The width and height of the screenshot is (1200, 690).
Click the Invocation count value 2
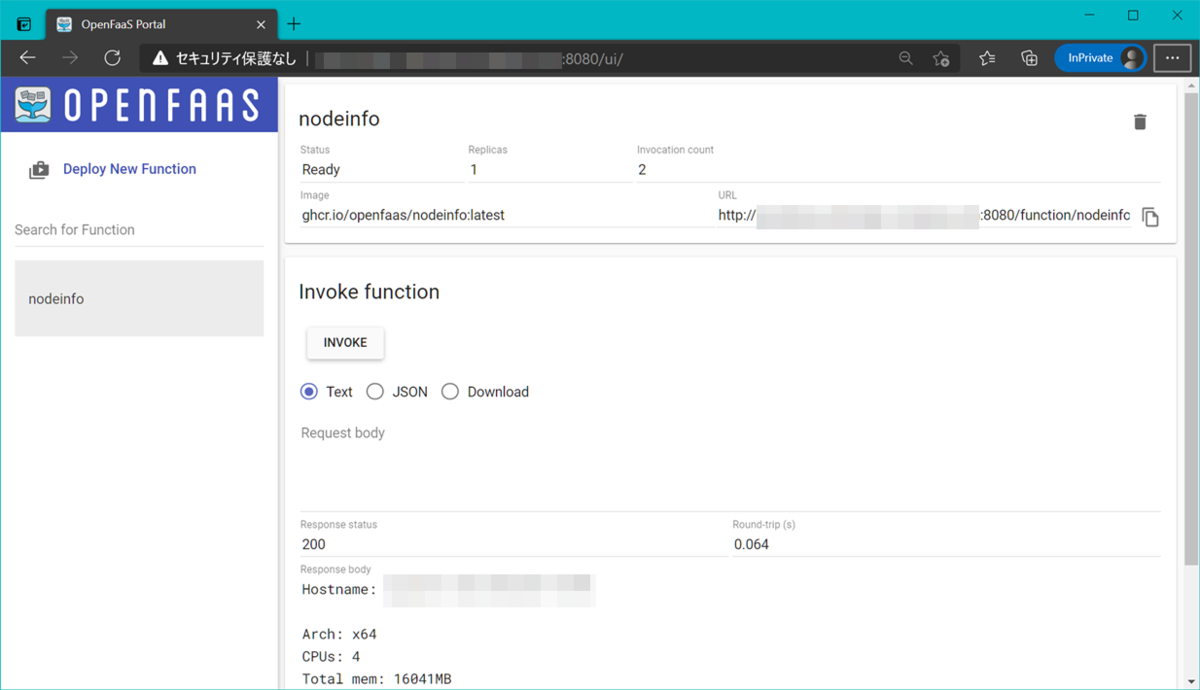pyautogui.click(x=642, y=170)
